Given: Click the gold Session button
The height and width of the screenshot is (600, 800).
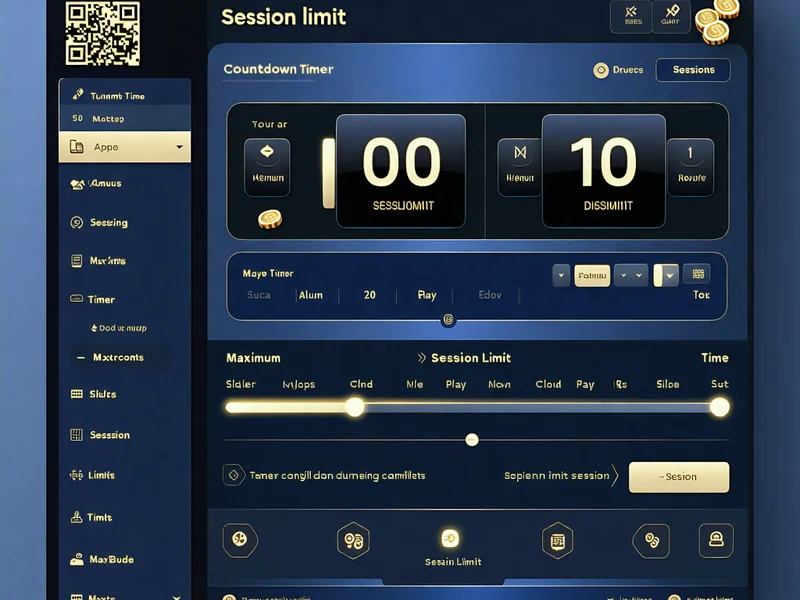Looking at the screenshot, I should (x=679, y=477).
